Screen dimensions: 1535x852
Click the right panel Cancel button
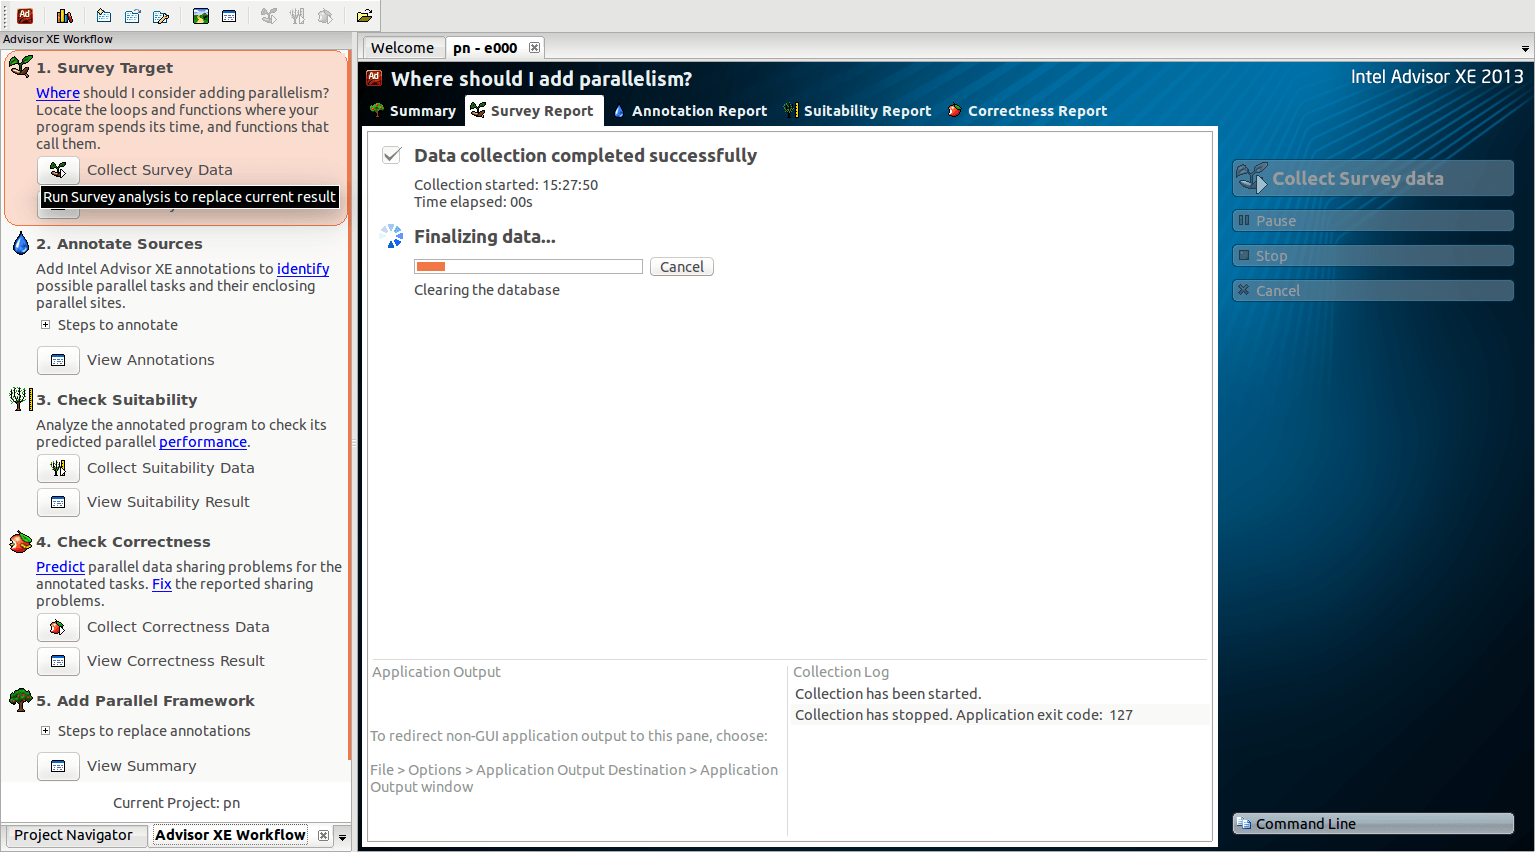1373,291
